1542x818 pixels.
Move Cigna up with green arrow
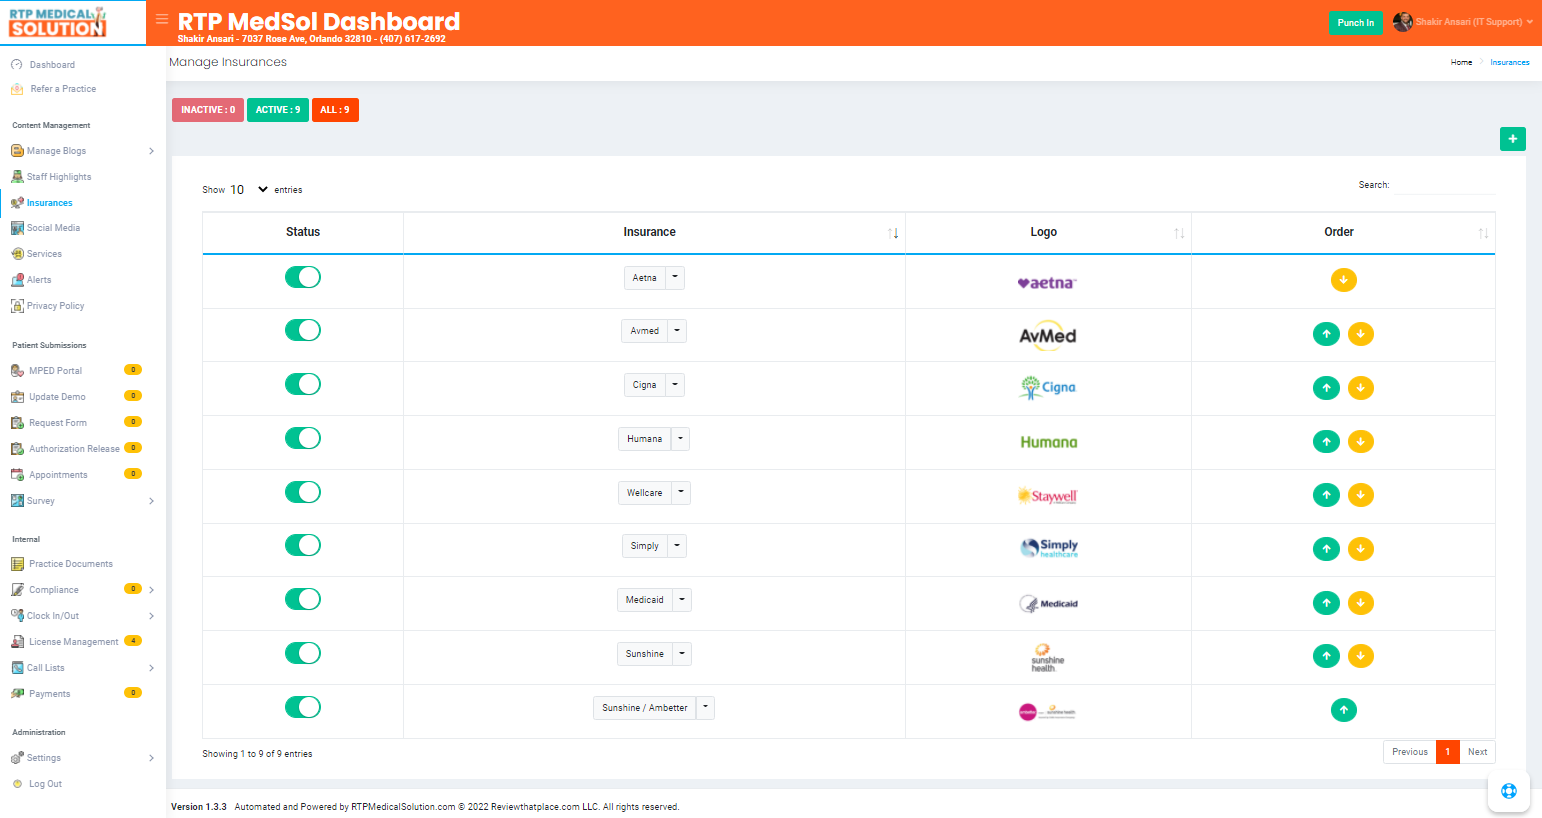[x=1326, y=388]
